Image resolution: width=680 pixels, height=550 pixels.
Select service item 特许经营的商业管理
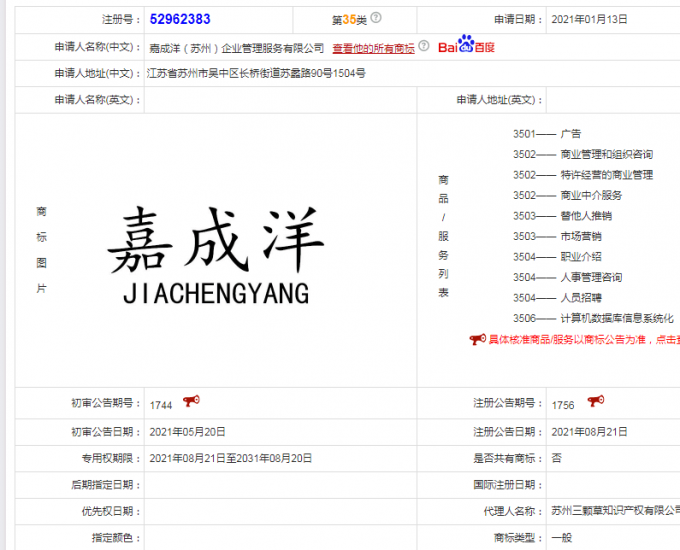click(606, 175)
